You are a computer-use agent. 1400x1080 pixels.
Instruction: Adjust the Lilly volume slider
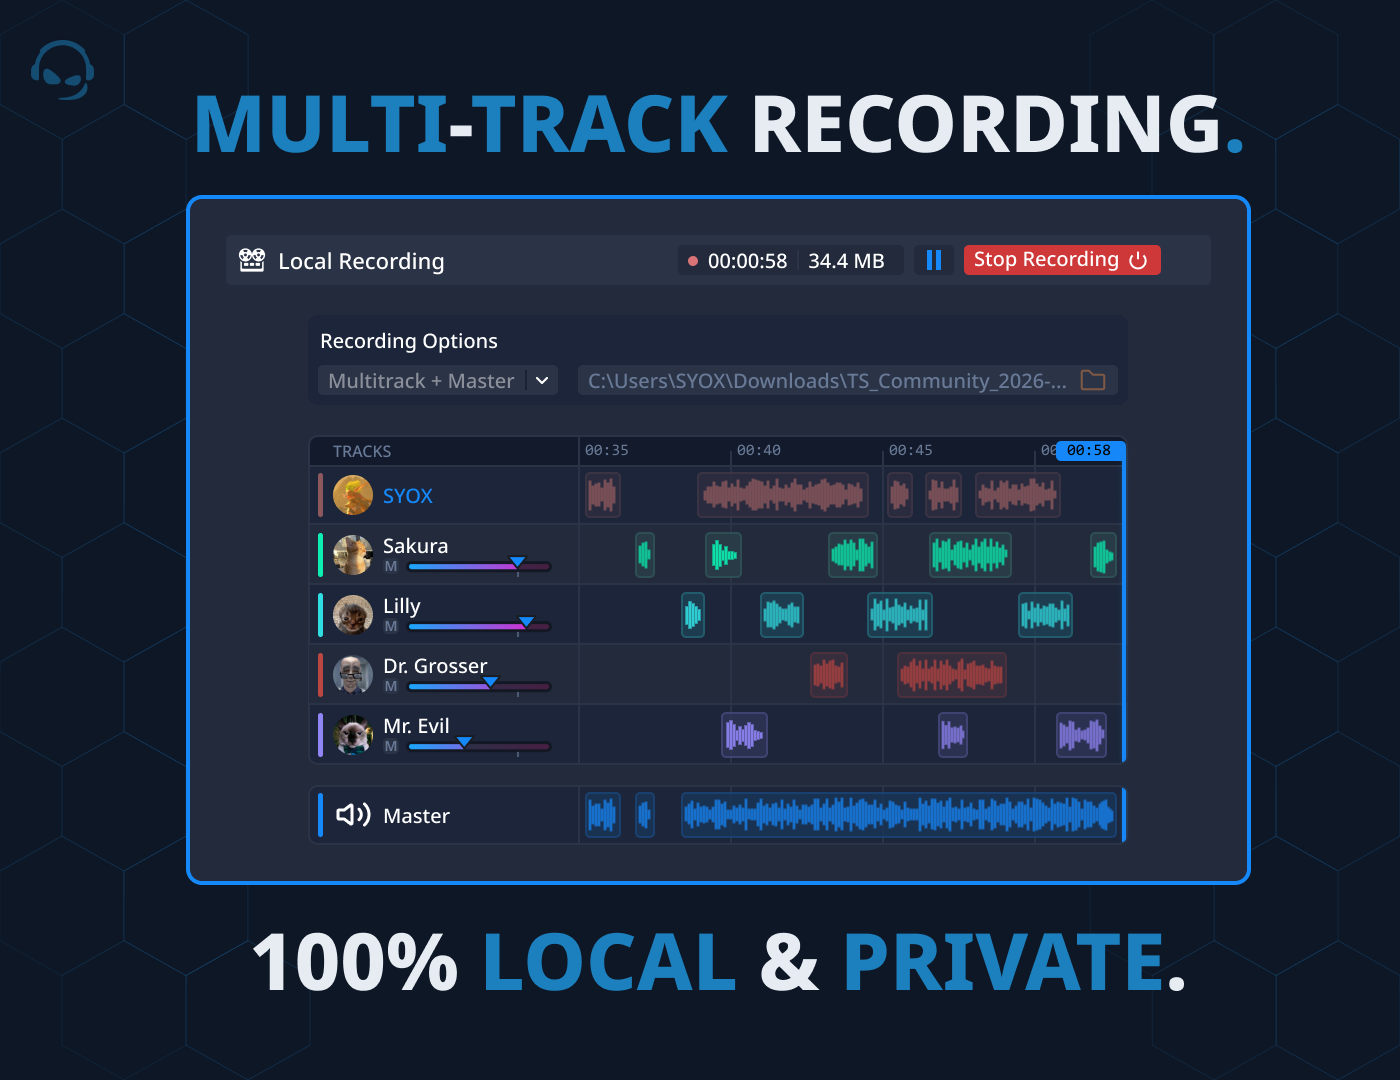coord(480,627)
